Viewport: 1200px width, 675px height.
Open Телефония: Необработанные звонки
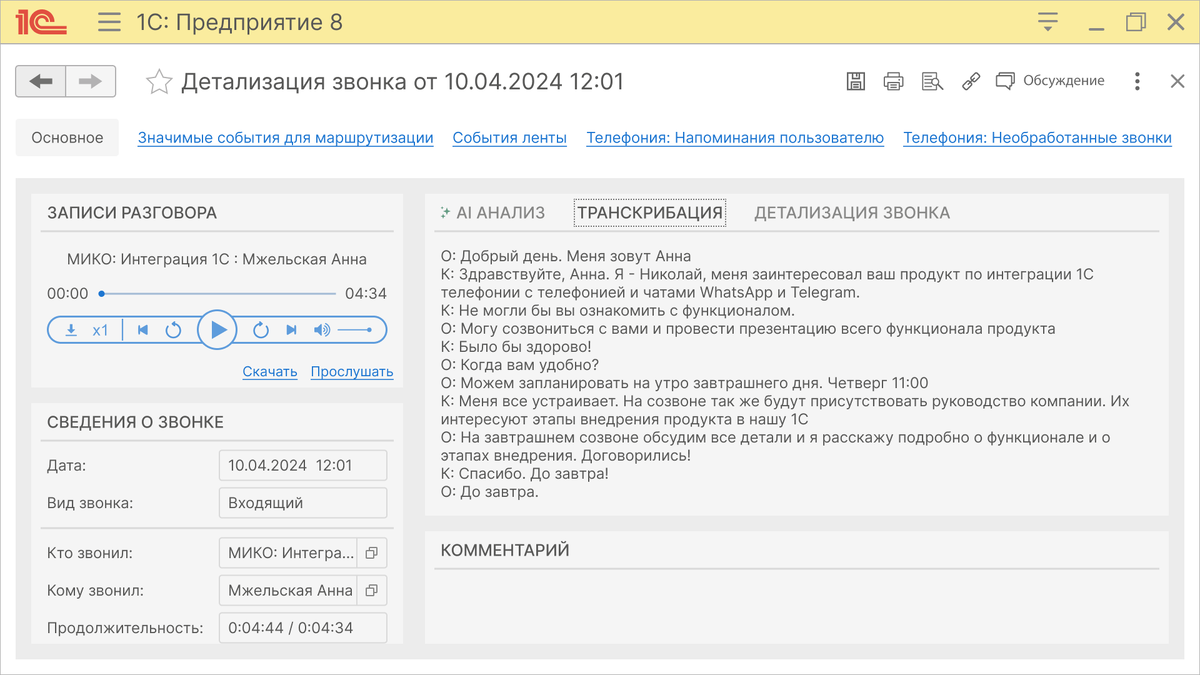pyautogui.click(x=1037, y=138)
